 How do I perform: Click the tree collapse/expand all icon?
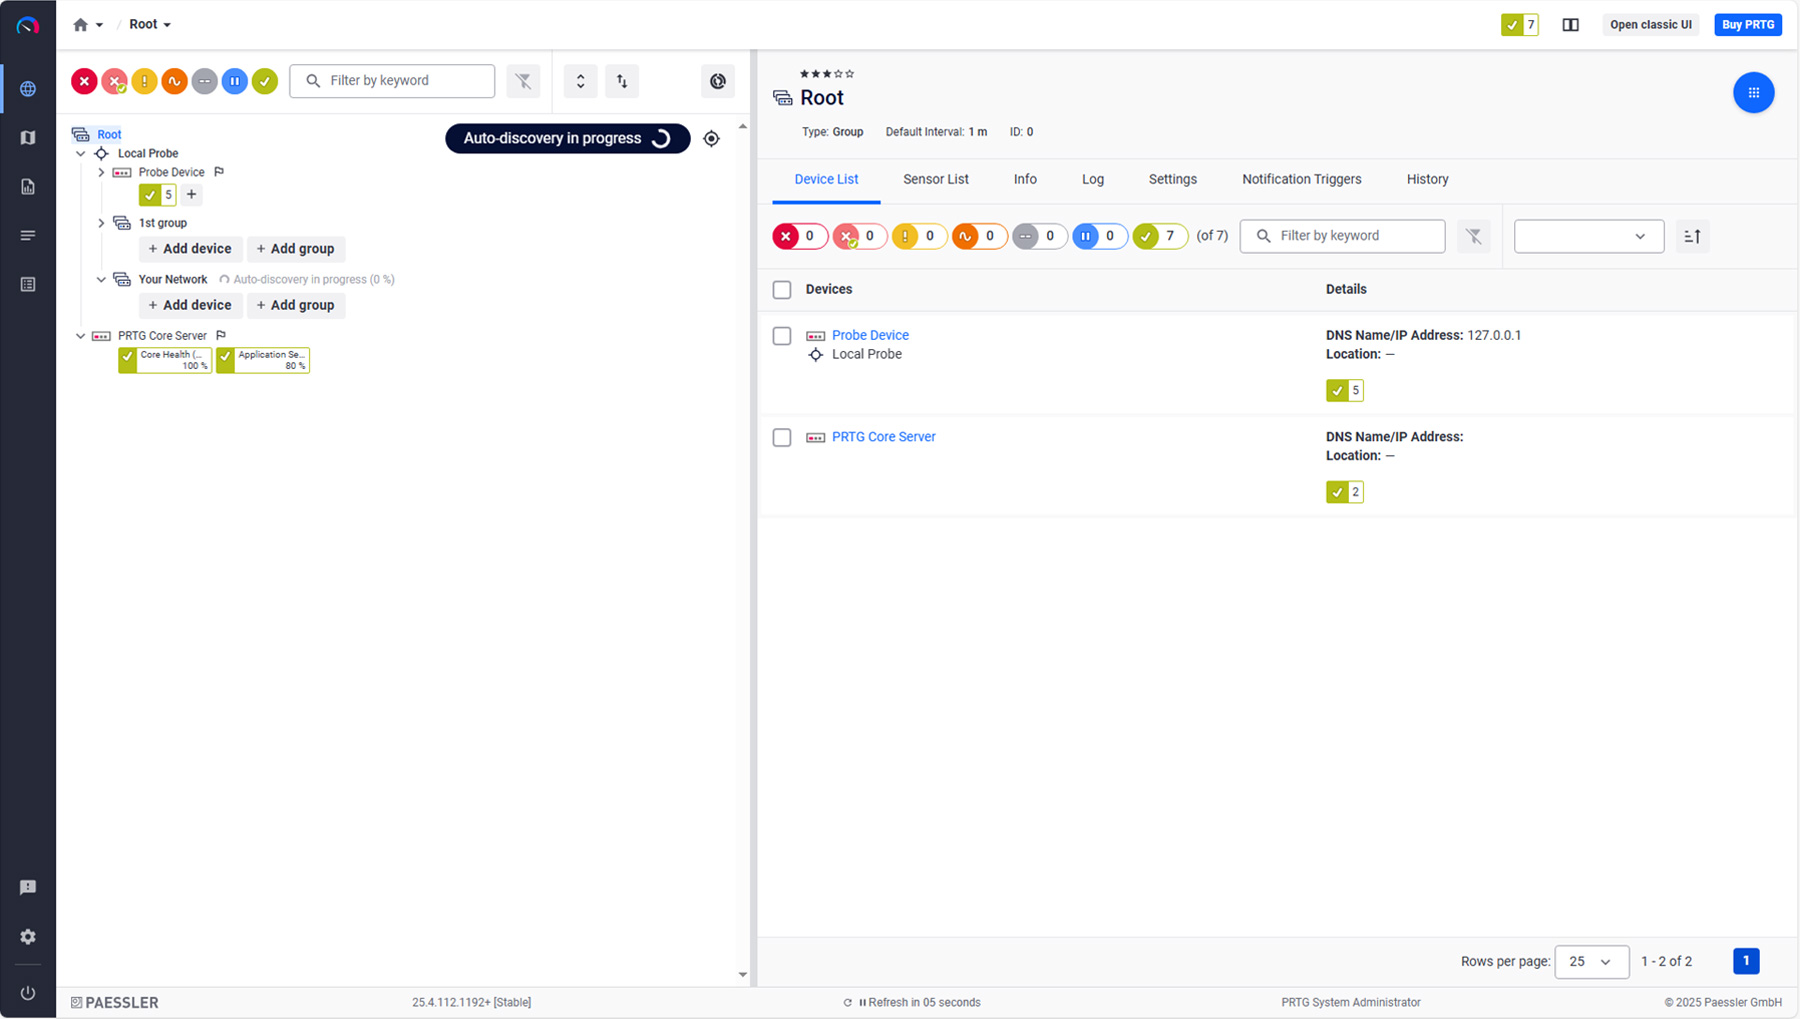point(580,81)
